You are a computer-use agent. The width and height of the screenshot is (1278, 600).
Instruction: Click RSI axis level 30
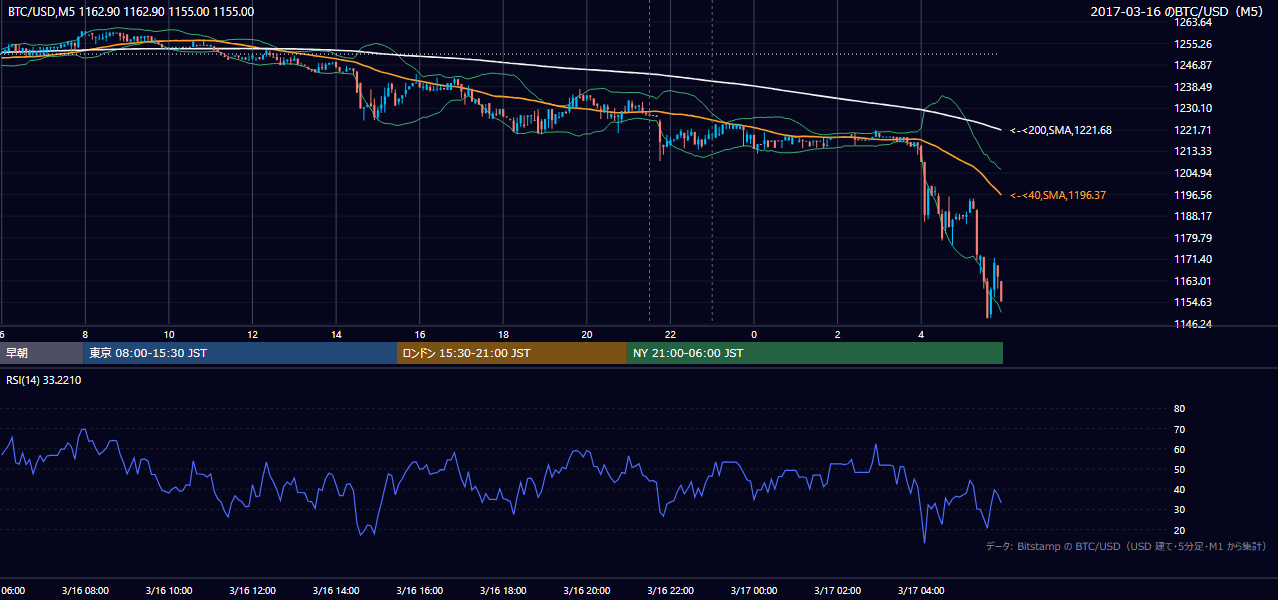click(1179, 510)
